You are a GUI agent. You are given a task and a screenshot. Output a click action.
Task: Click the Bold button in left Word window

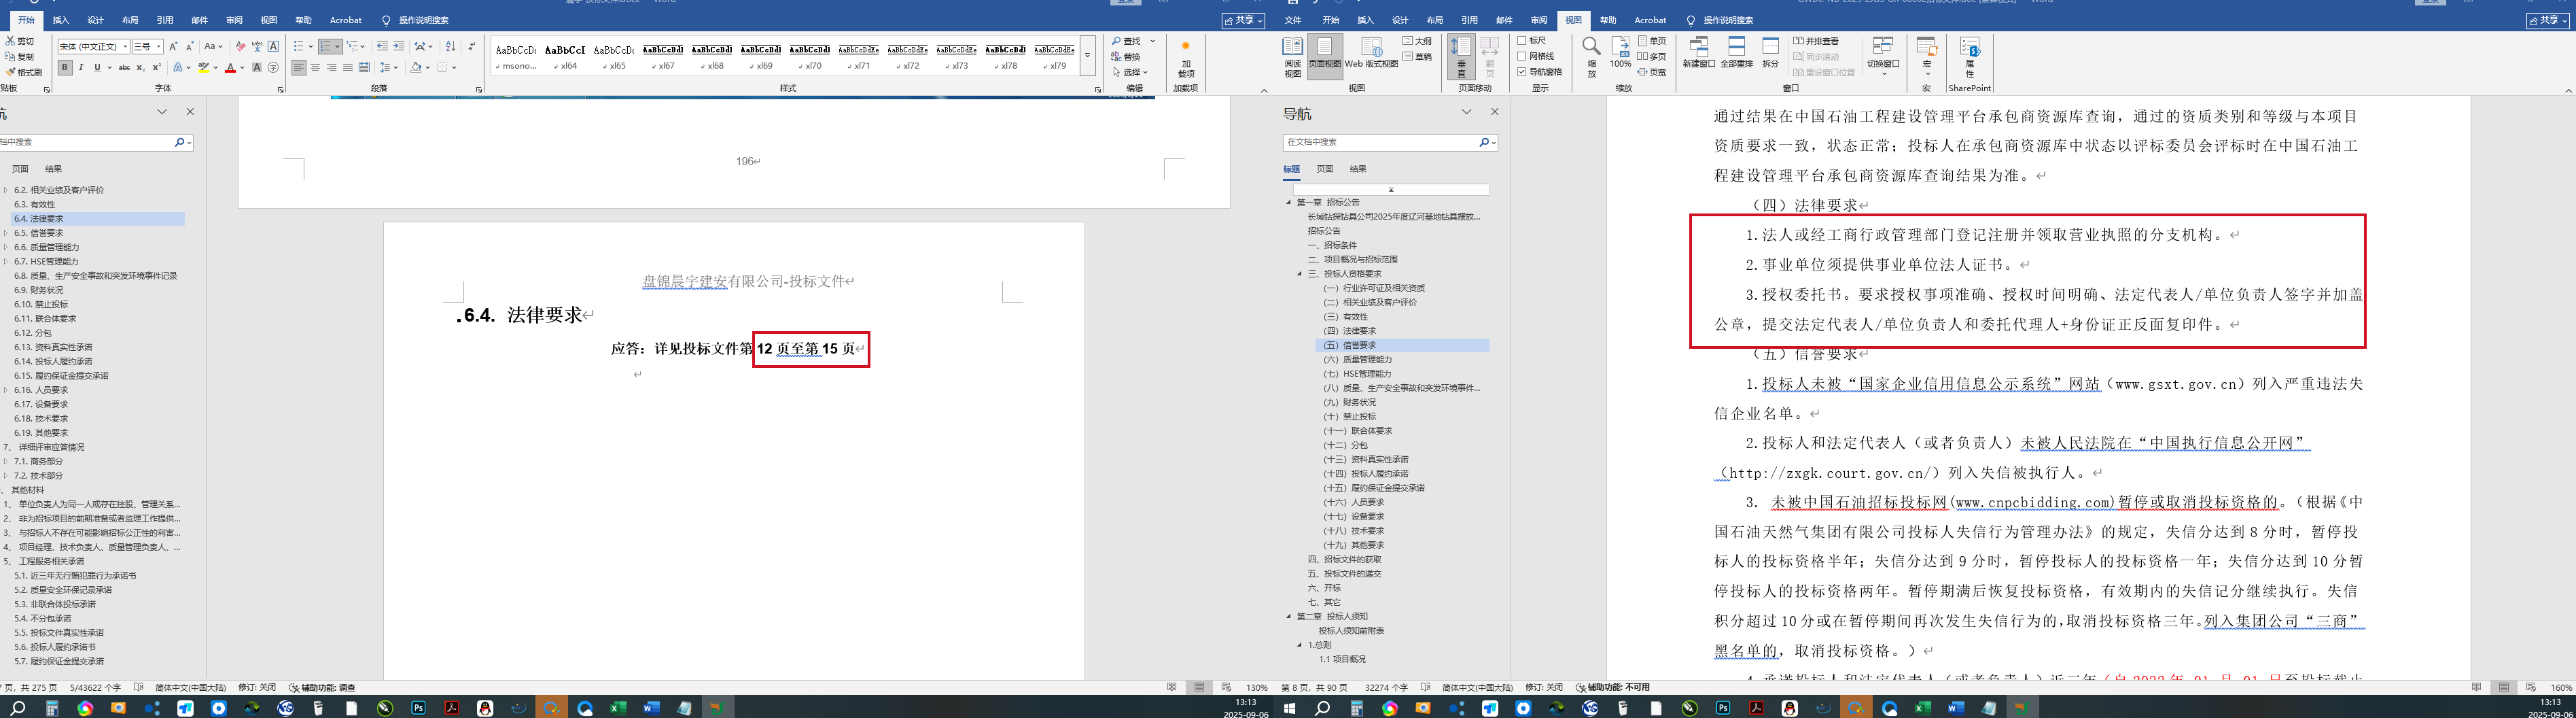65,68
